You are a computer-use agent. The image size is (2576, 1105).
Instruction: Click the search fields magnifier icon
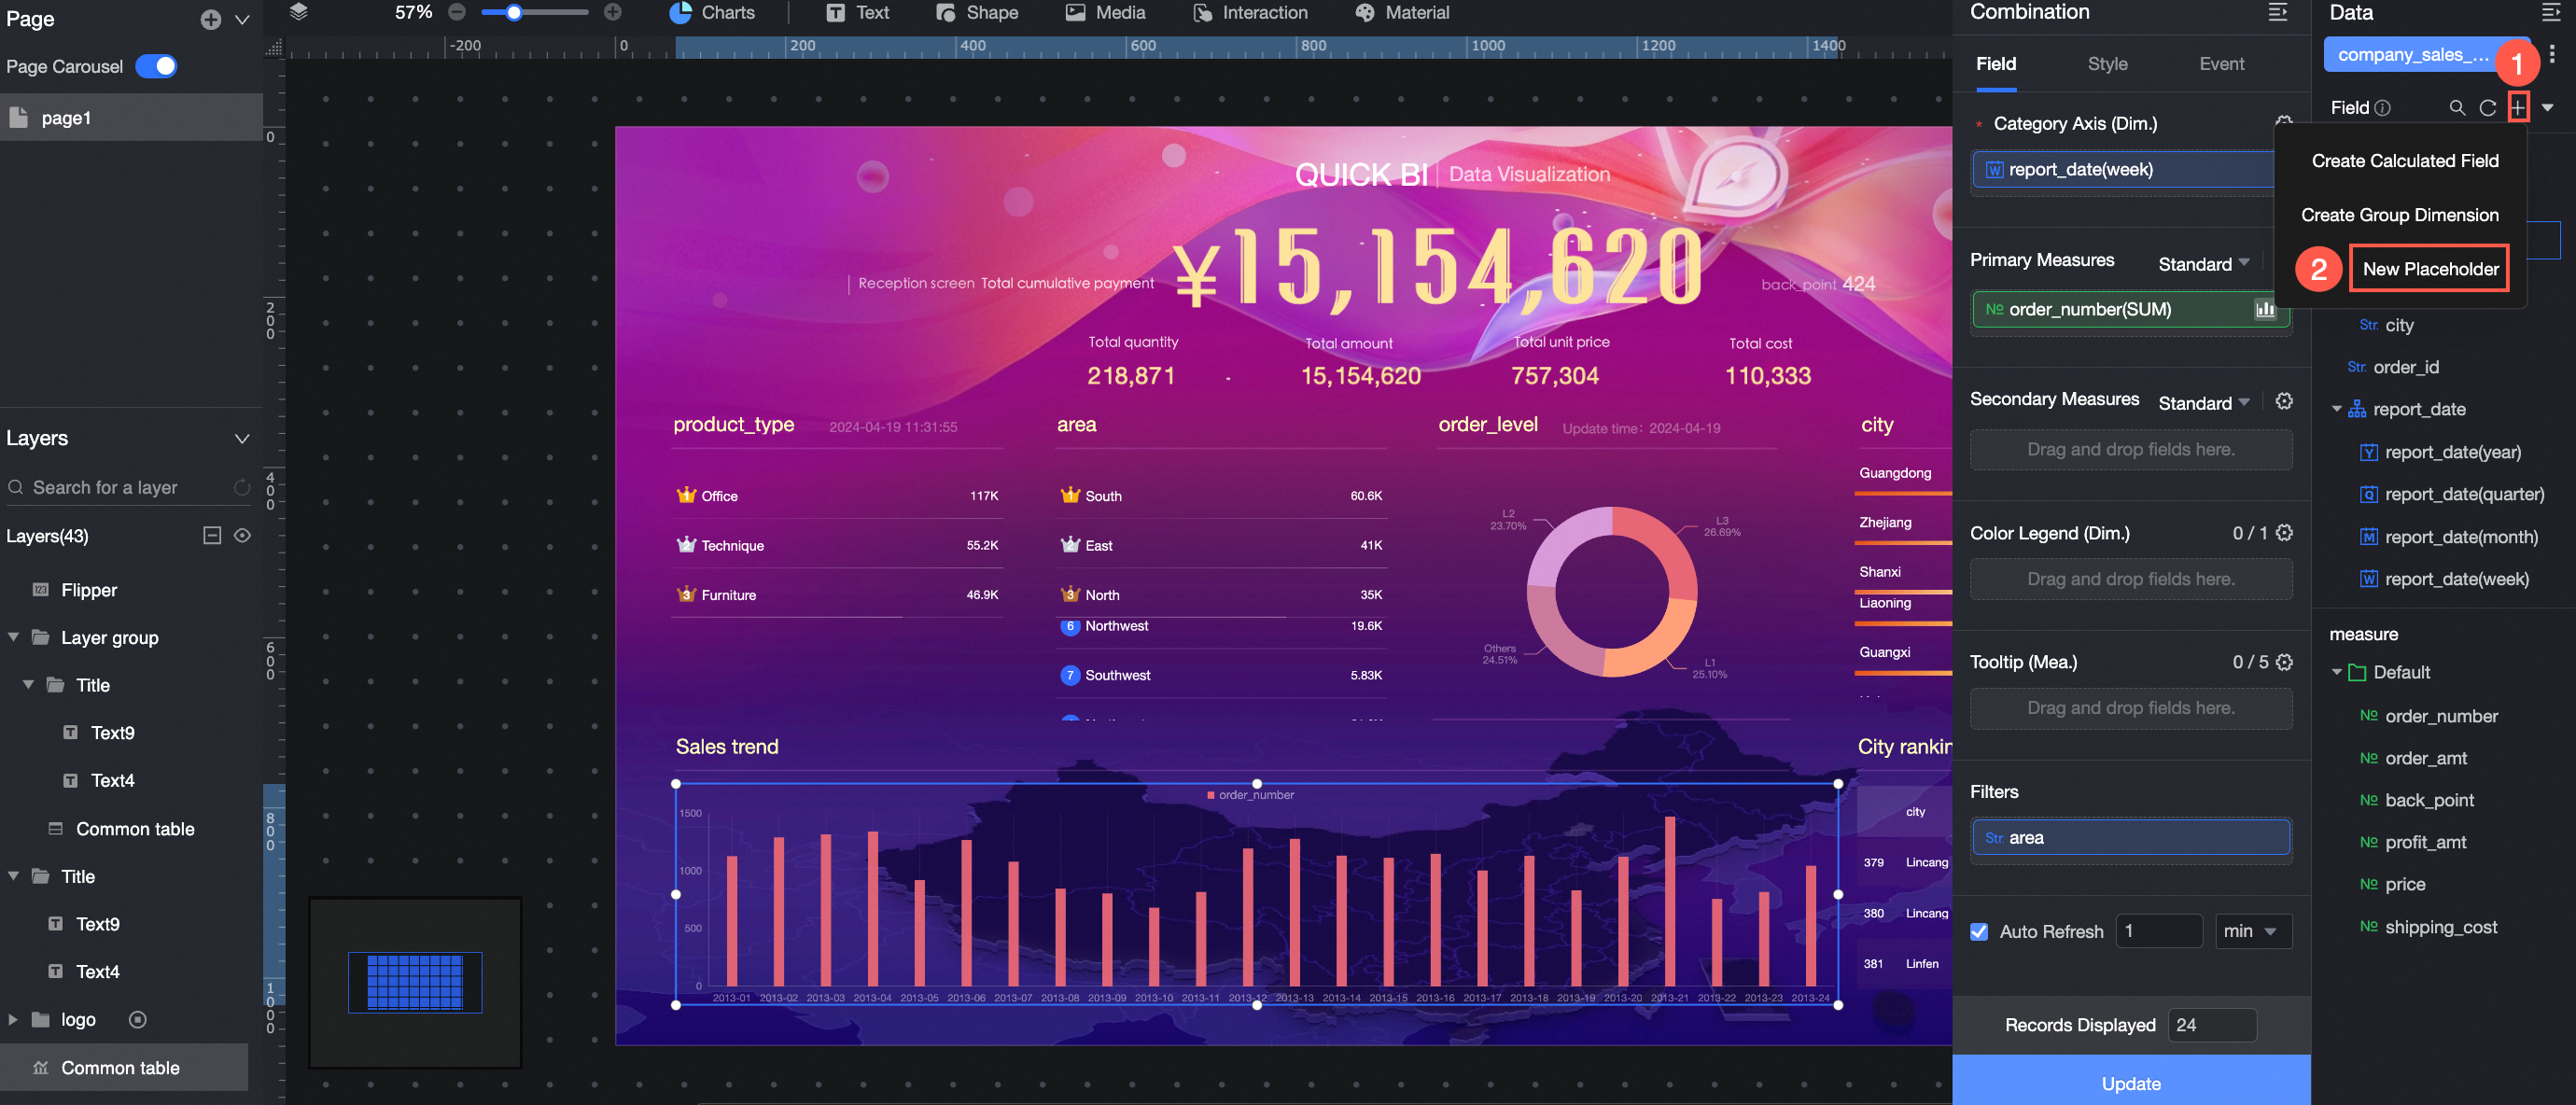pyautogui.click(x=2457, y=107)
